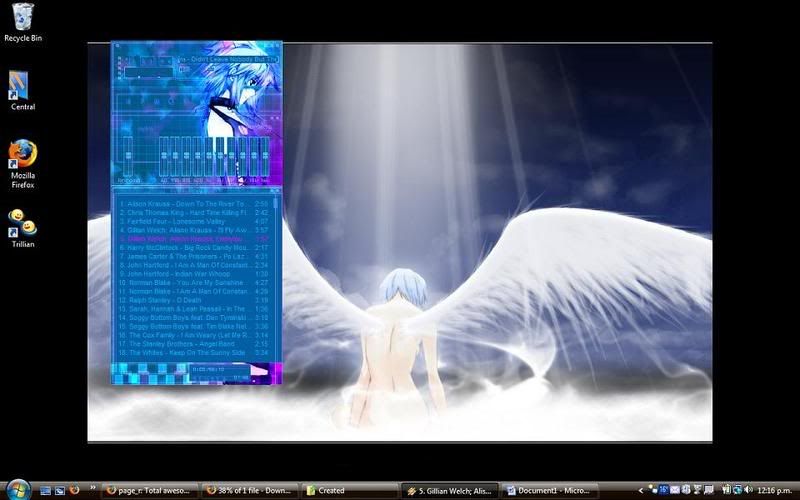Click the first (60 Hz) equalizer band slider

(x=164, y=156)
